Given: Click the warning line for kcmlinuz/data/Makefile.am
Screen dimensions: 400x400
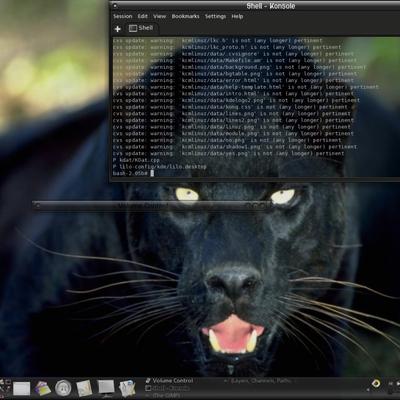Looking at the screenshot, I should 235,60.
